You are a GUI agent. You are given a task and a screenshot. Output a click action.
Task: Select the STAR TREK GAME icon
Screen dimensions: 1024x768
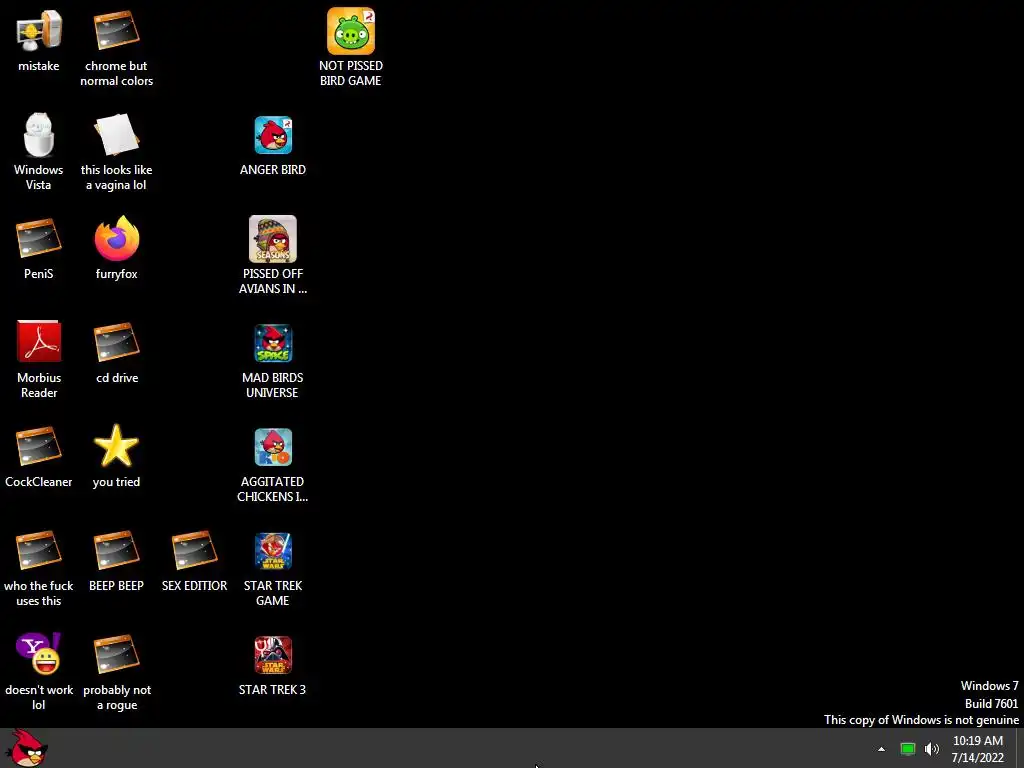click(x=273, y=551)
